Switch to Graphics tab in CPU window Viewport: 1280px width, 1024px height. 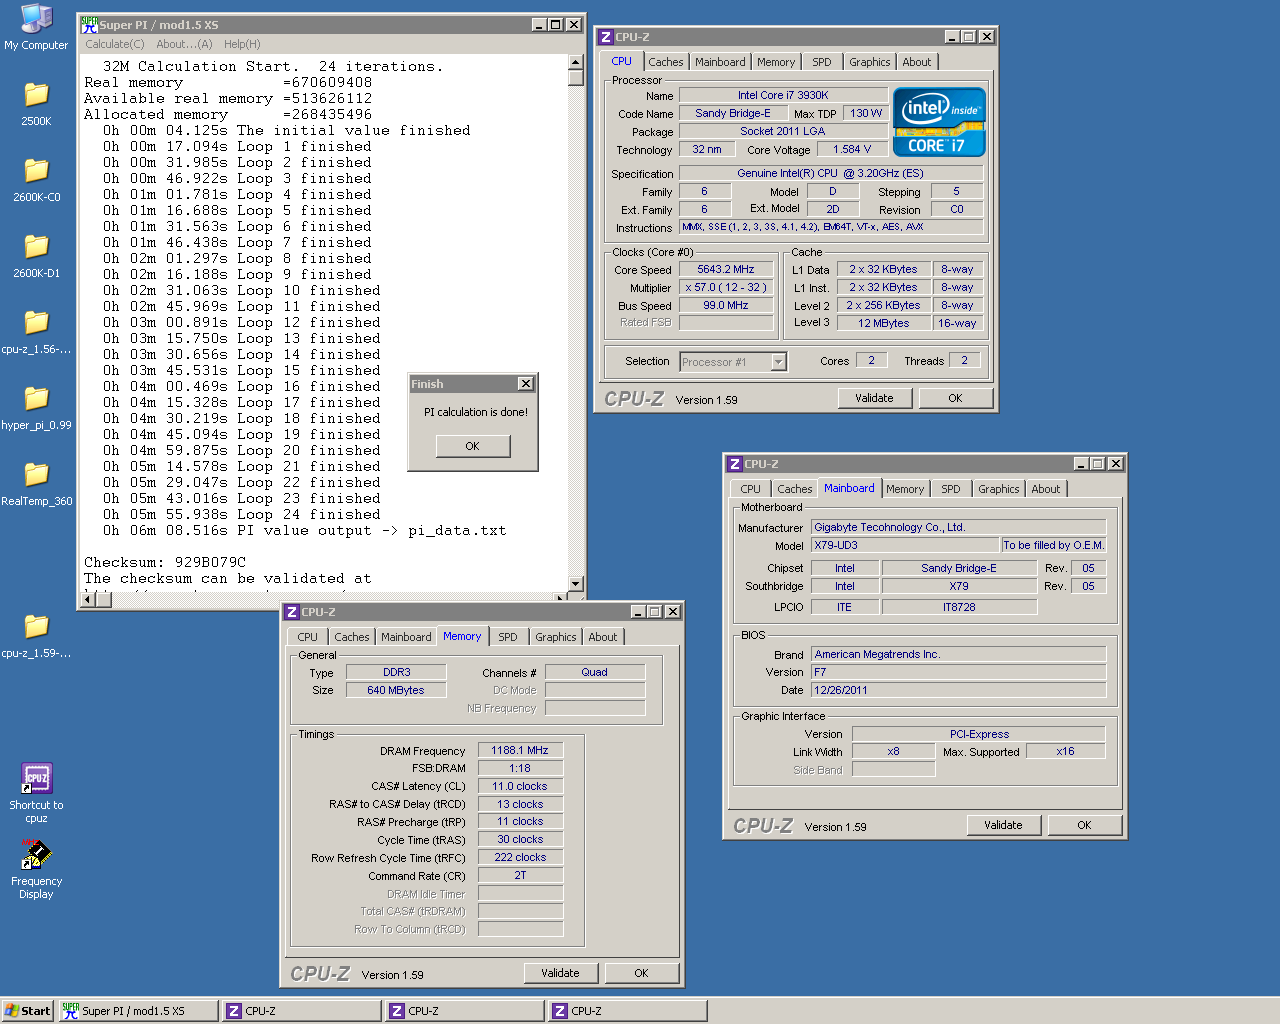point(870,62)
